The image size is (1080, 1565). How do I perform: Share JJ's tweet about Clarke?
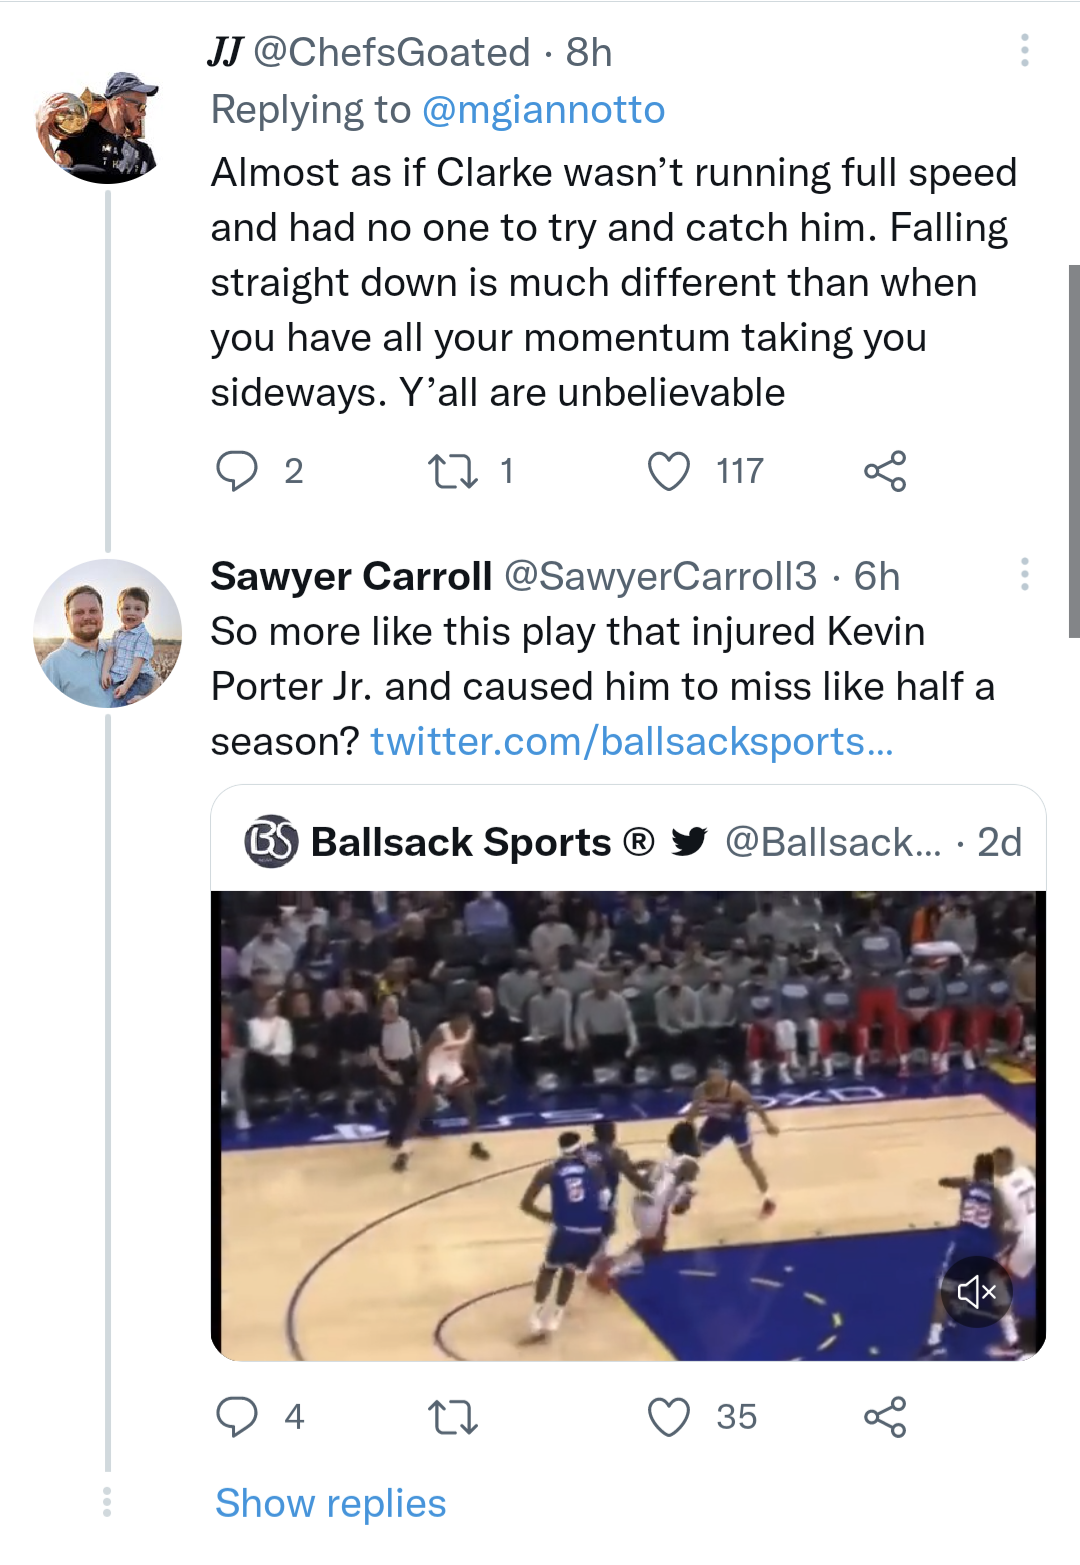[885, 471]
